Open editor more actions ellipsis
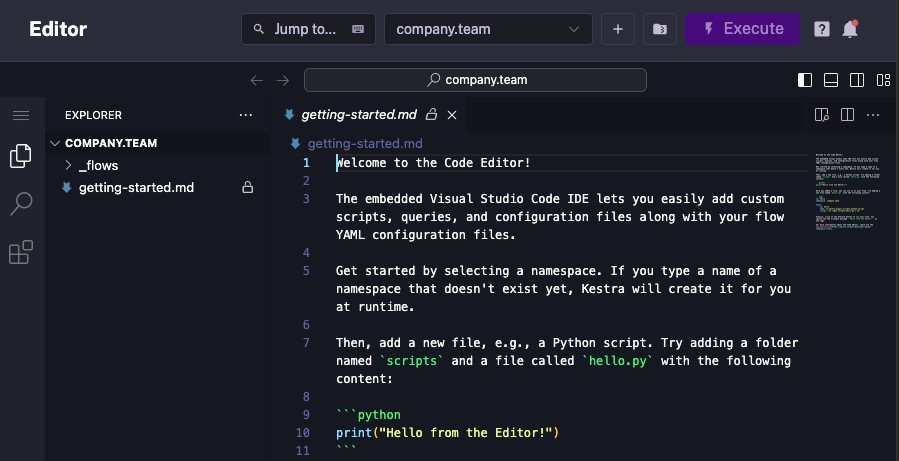 point(873,115)
